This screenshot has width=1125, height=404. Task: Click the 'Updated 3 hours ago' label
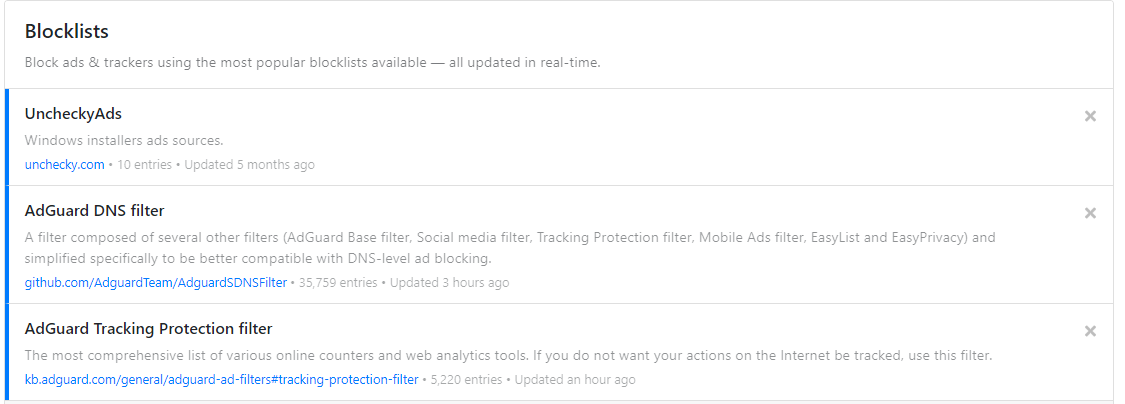tap(449, 283)
